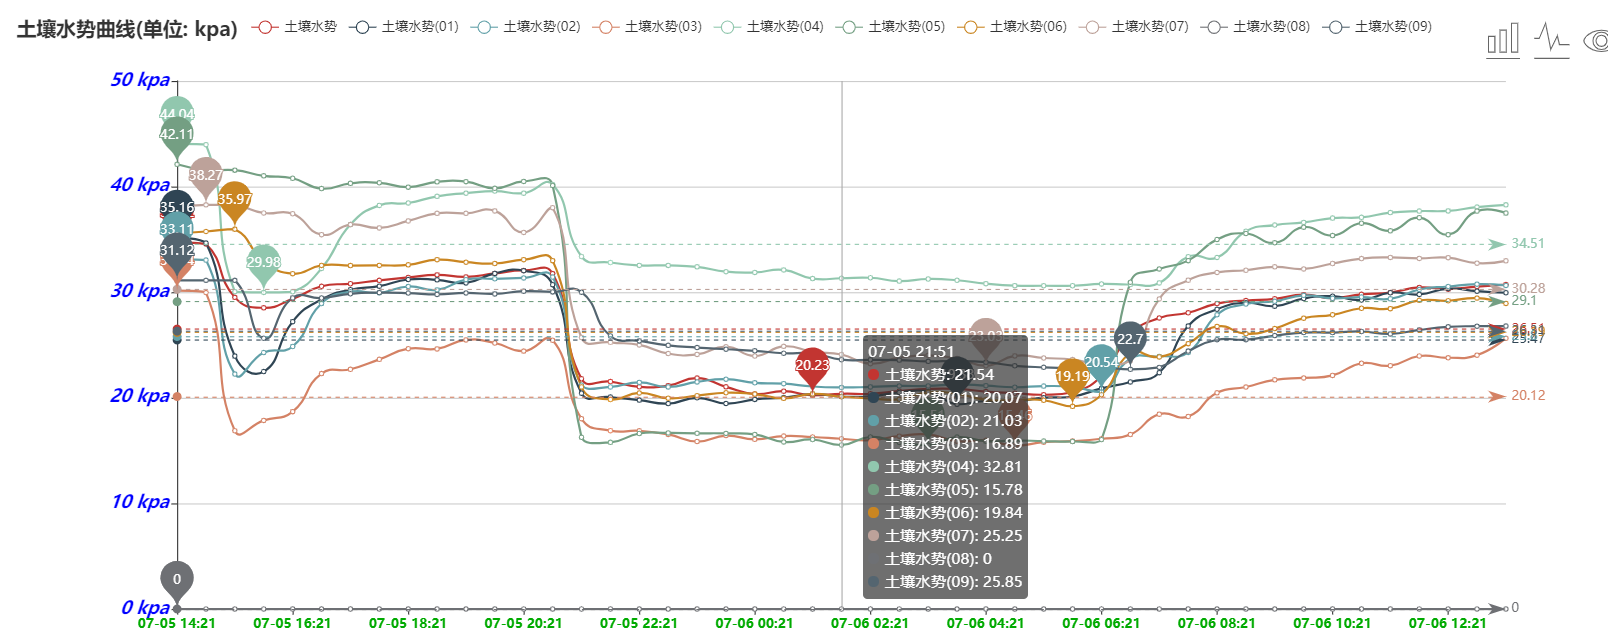
Task: Click the 34.51 average line label
Action: coord(1527,244)
